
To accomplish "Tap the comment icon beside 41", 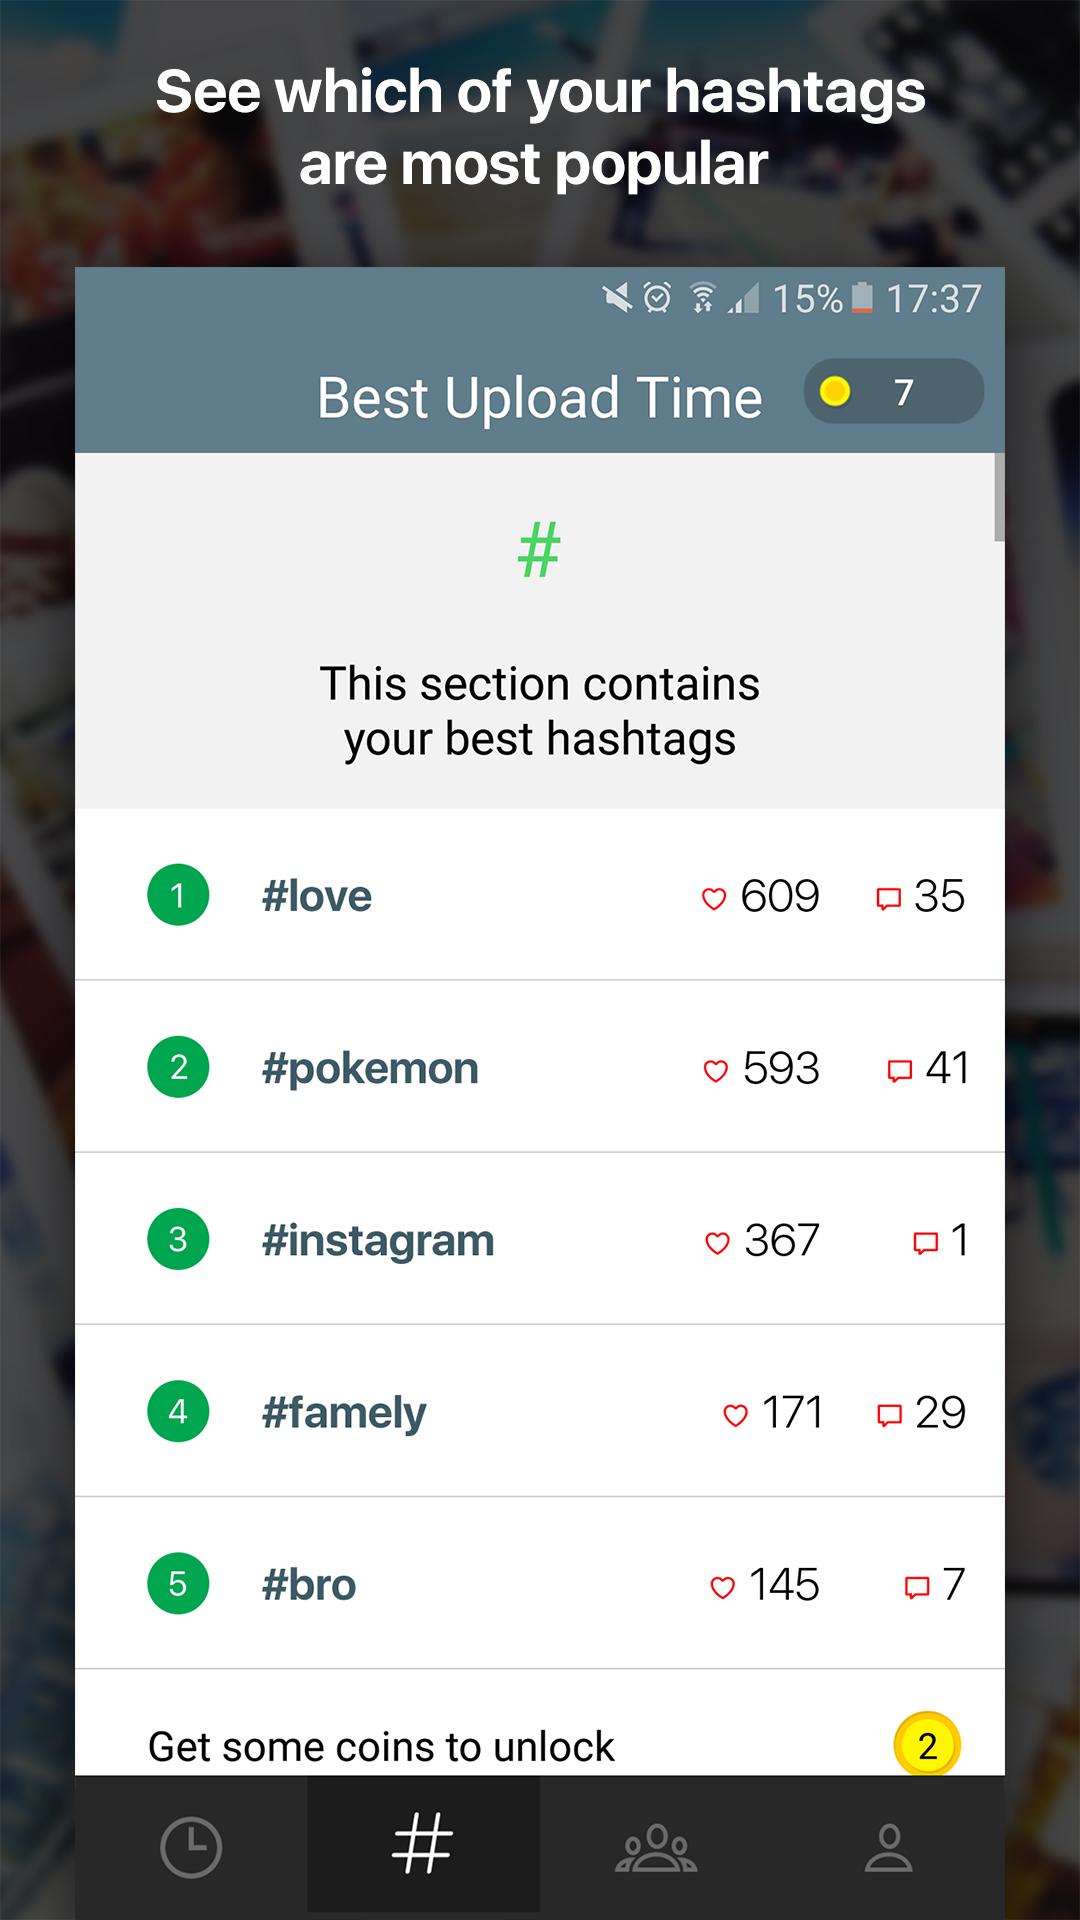I will [x=900, y=1071].
